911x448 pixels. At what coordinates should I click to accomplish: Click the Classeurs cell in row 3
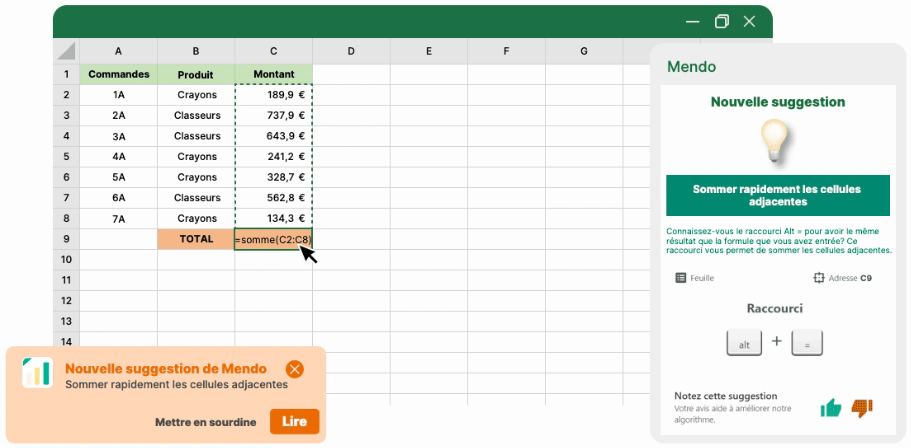196,116
